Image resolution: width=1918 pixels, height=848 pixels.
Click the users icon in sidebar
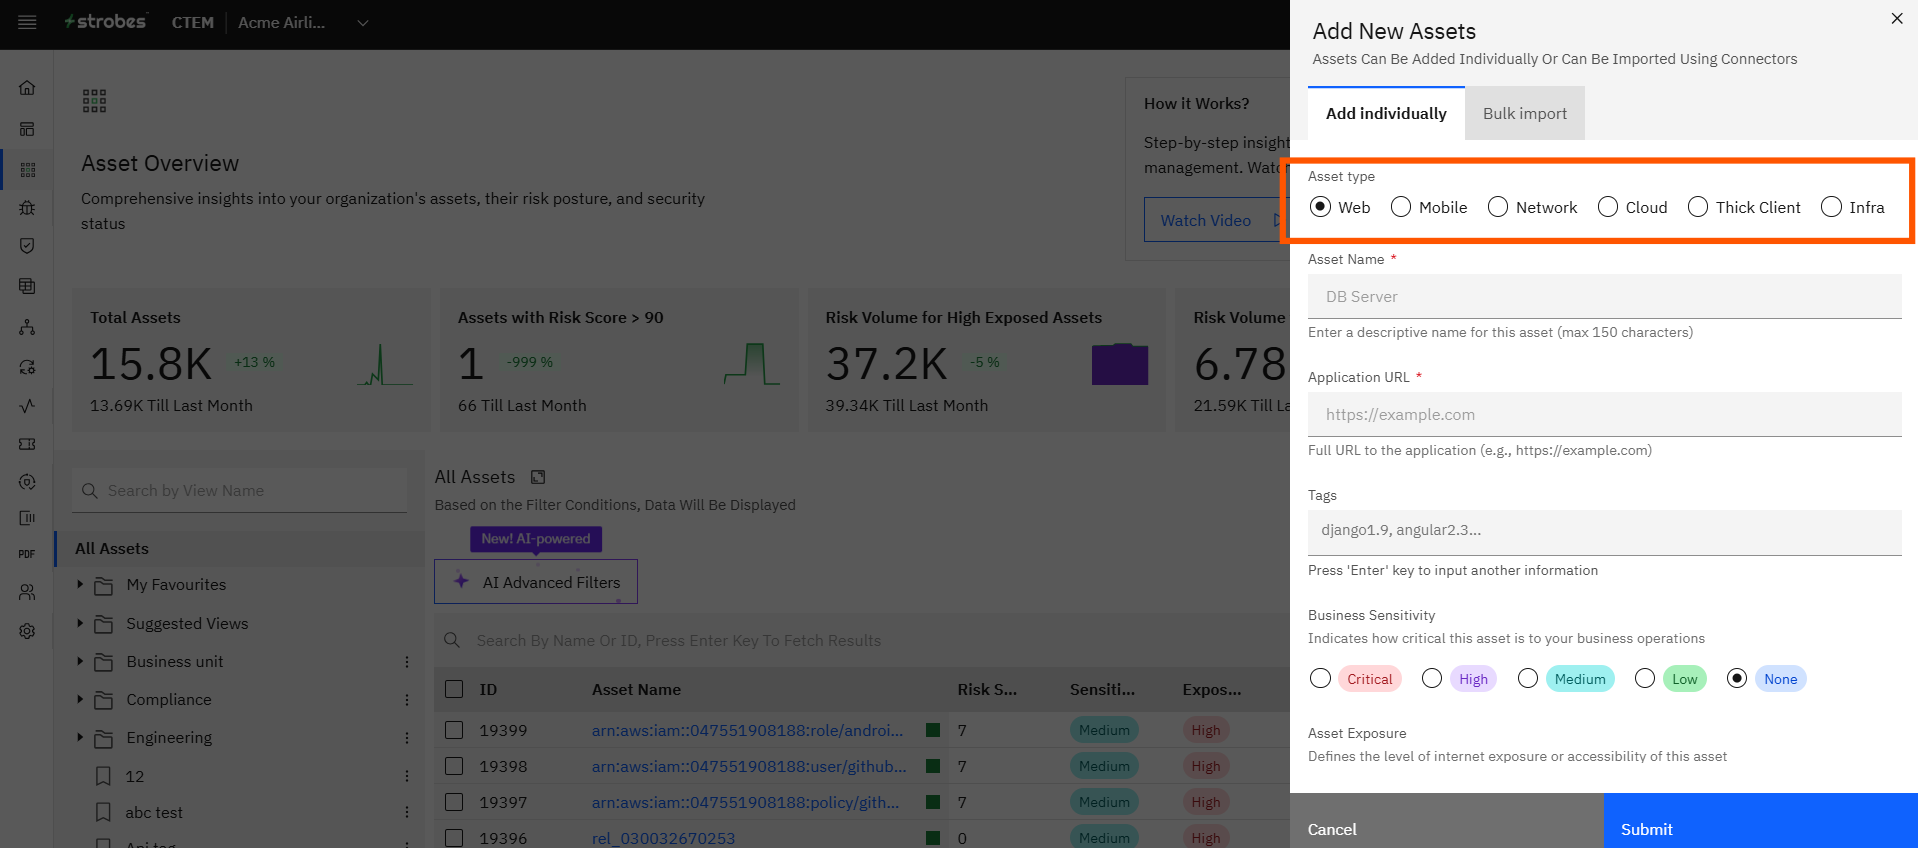[x=27, y=592]
